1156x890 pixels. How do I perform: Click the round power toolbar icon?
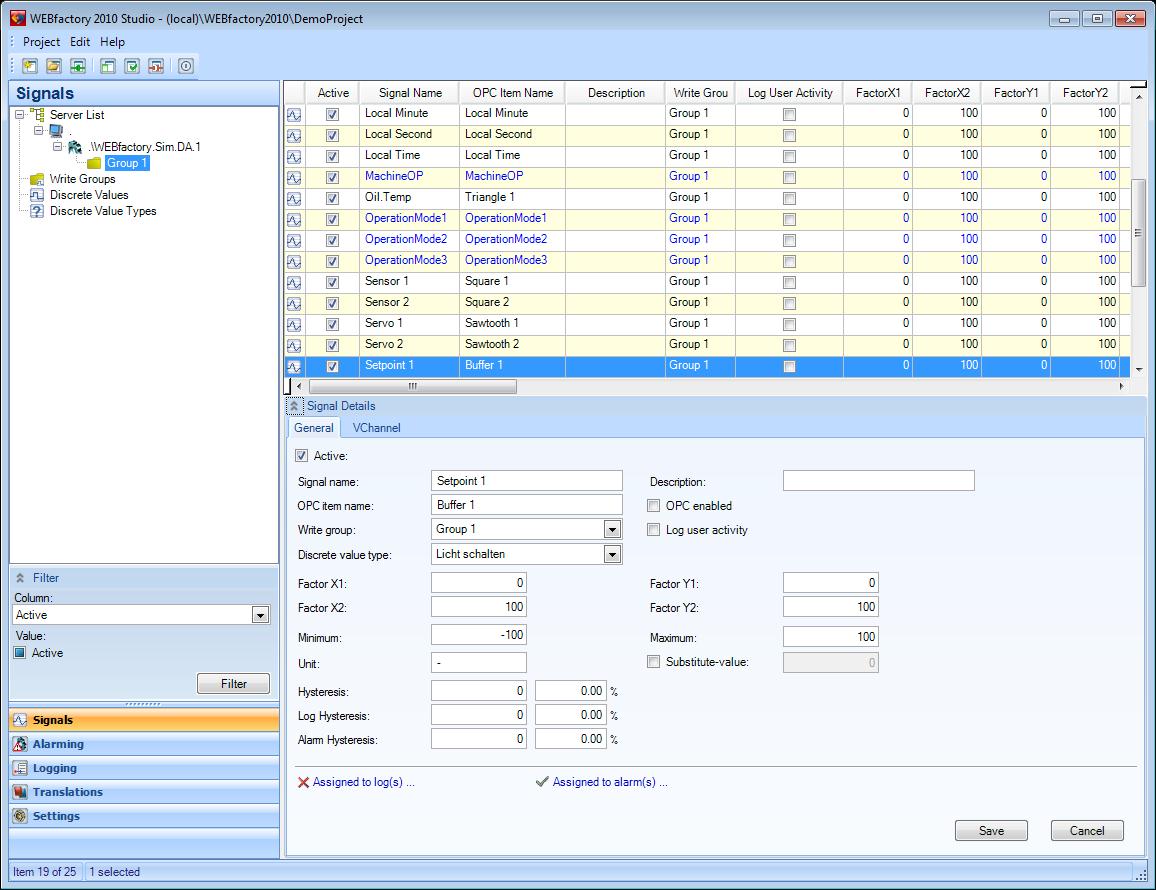point(186,66)
